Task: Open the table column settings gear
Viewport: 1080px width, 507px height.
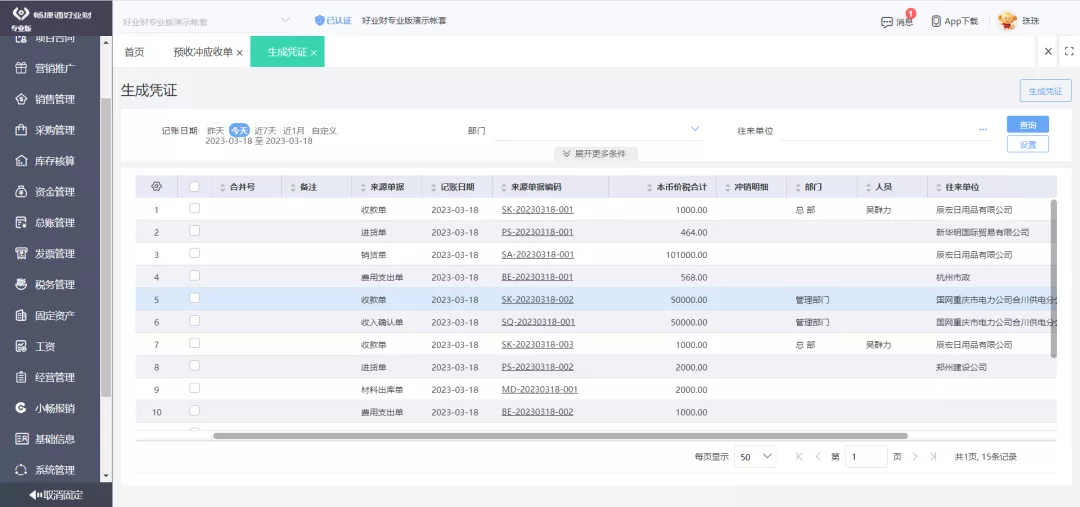Action: pos(156,187)
